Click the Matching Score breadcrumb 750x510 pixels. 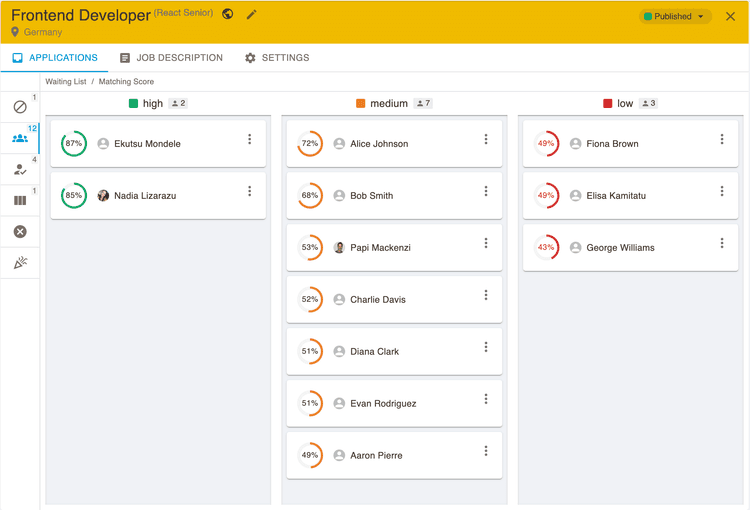[126, 82]
